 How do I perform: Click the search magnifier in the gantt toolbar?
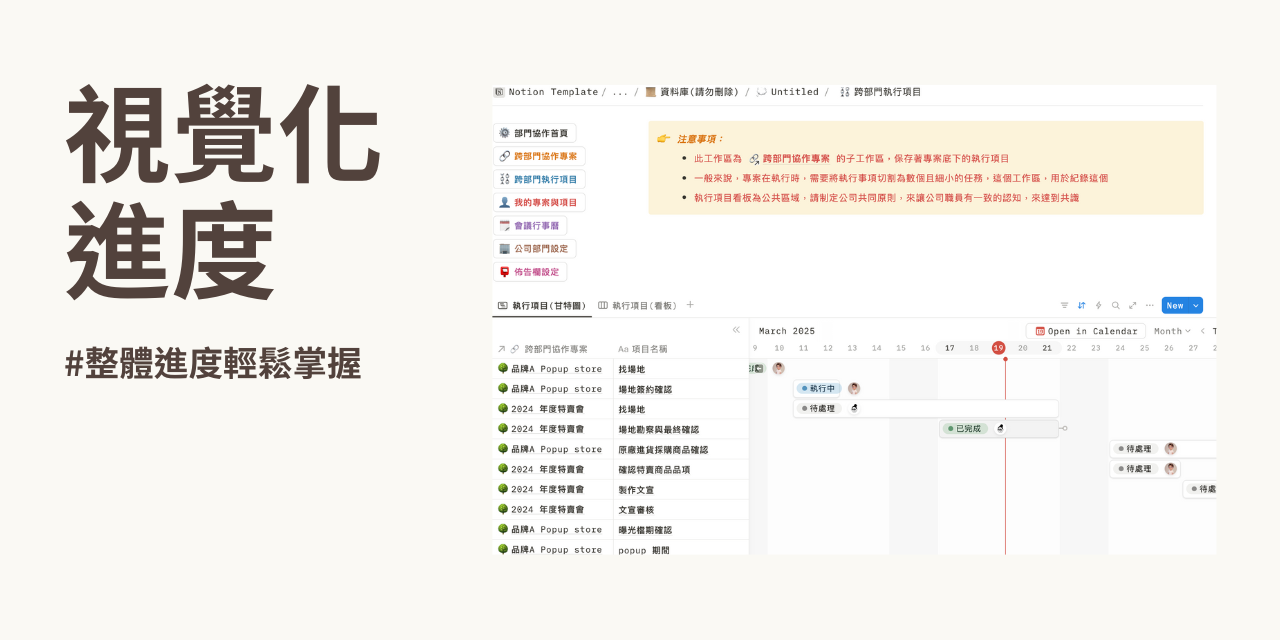point(1116,305)
